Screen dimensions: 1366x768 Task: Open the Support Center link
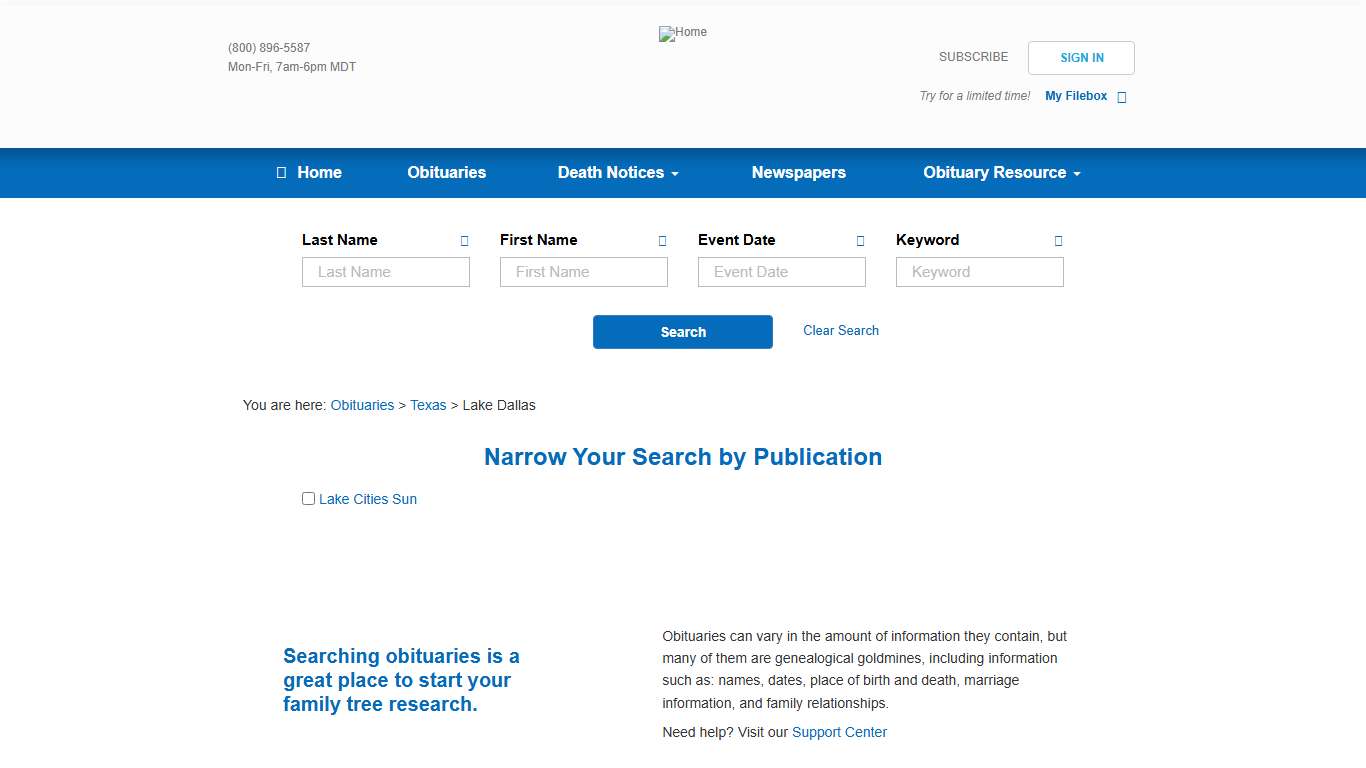coord(839,732)
